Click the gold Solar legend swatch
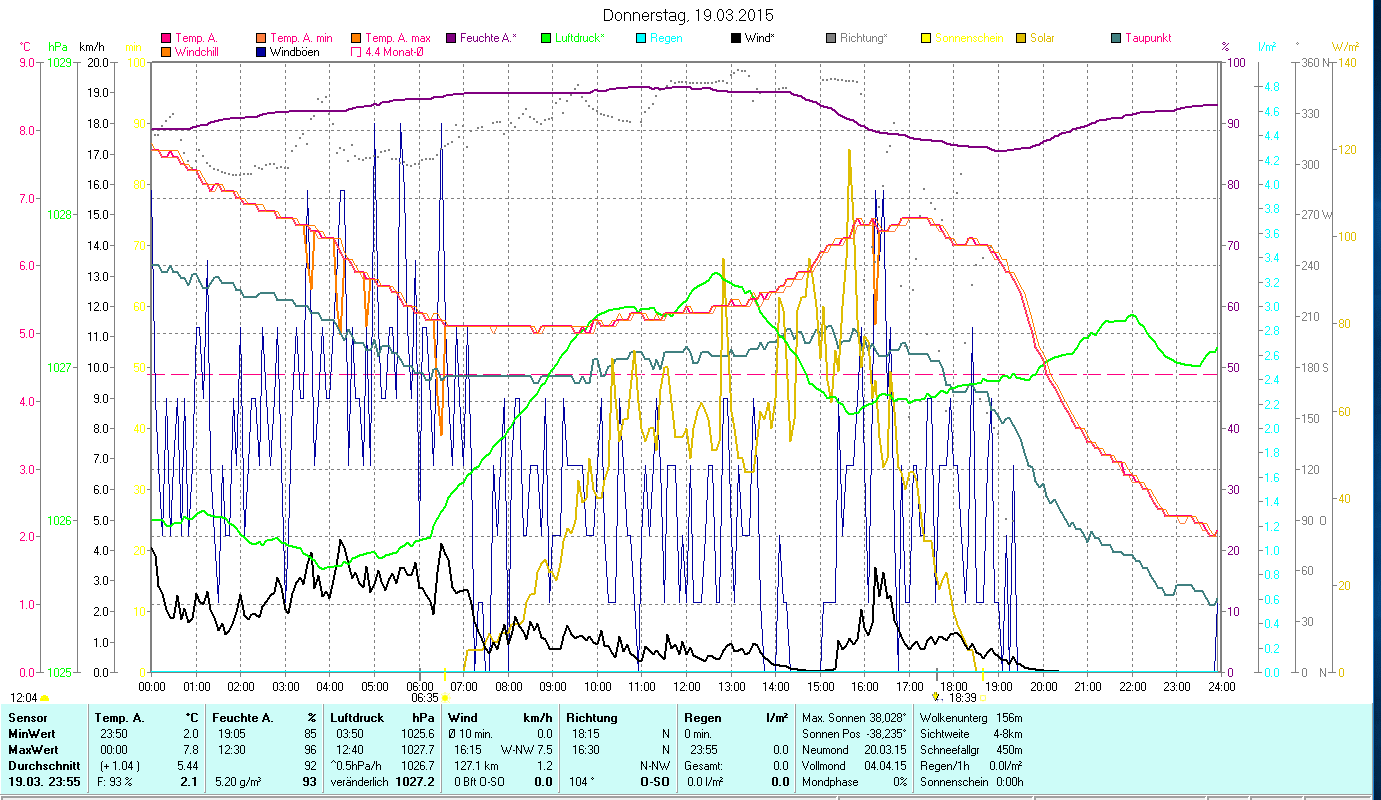Viewport: 1381px width, 800px height. click(x=1021, y=38)
